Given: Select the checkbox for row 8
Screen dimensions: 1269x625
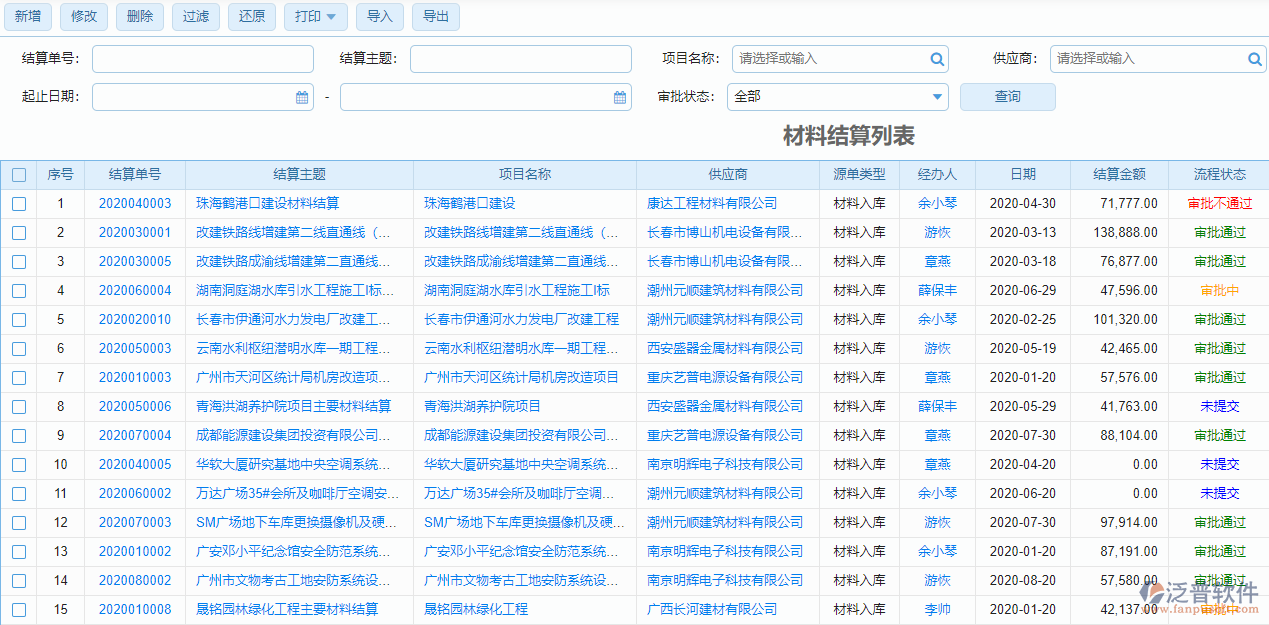Looking at the screenshot, I should coord(19,407).
